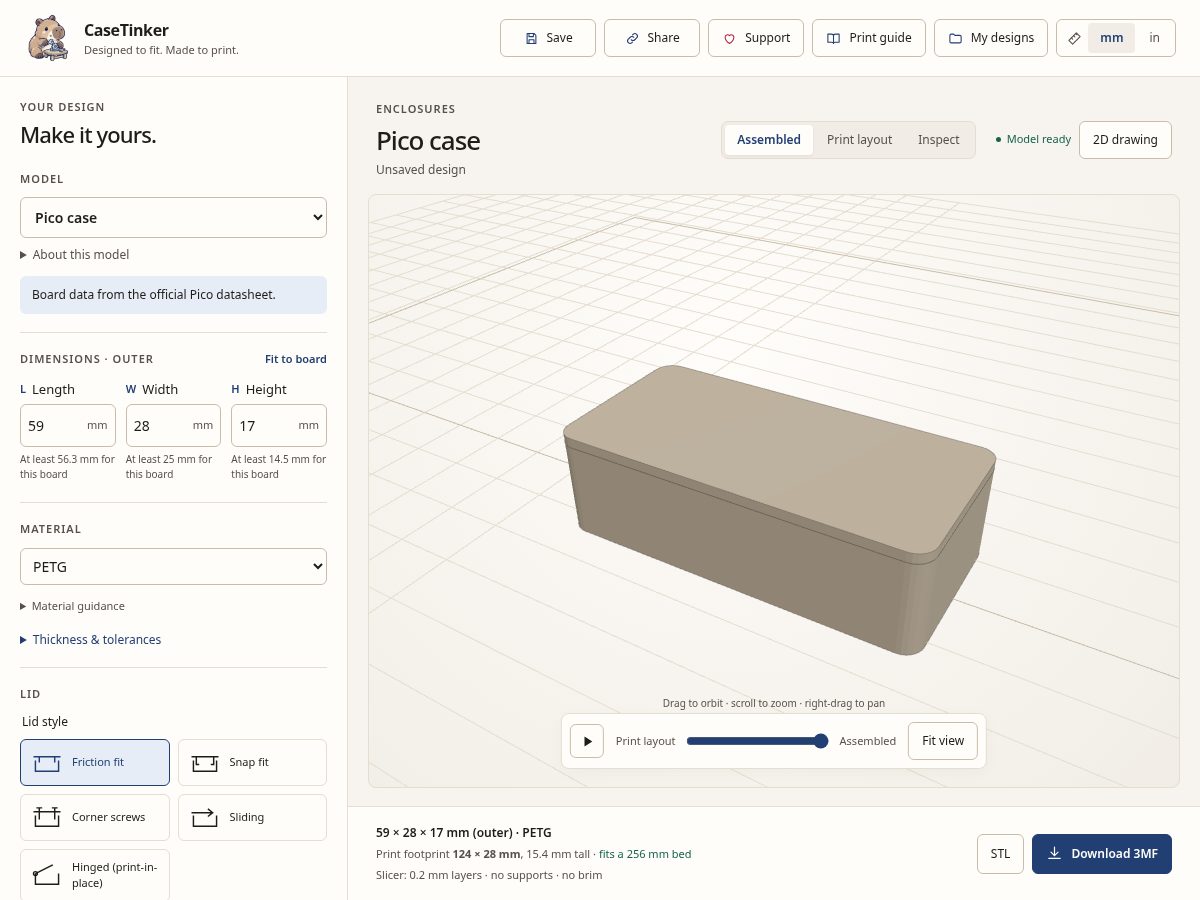Open My designs
The image size is (1200, 900).
tap(991, 38)
